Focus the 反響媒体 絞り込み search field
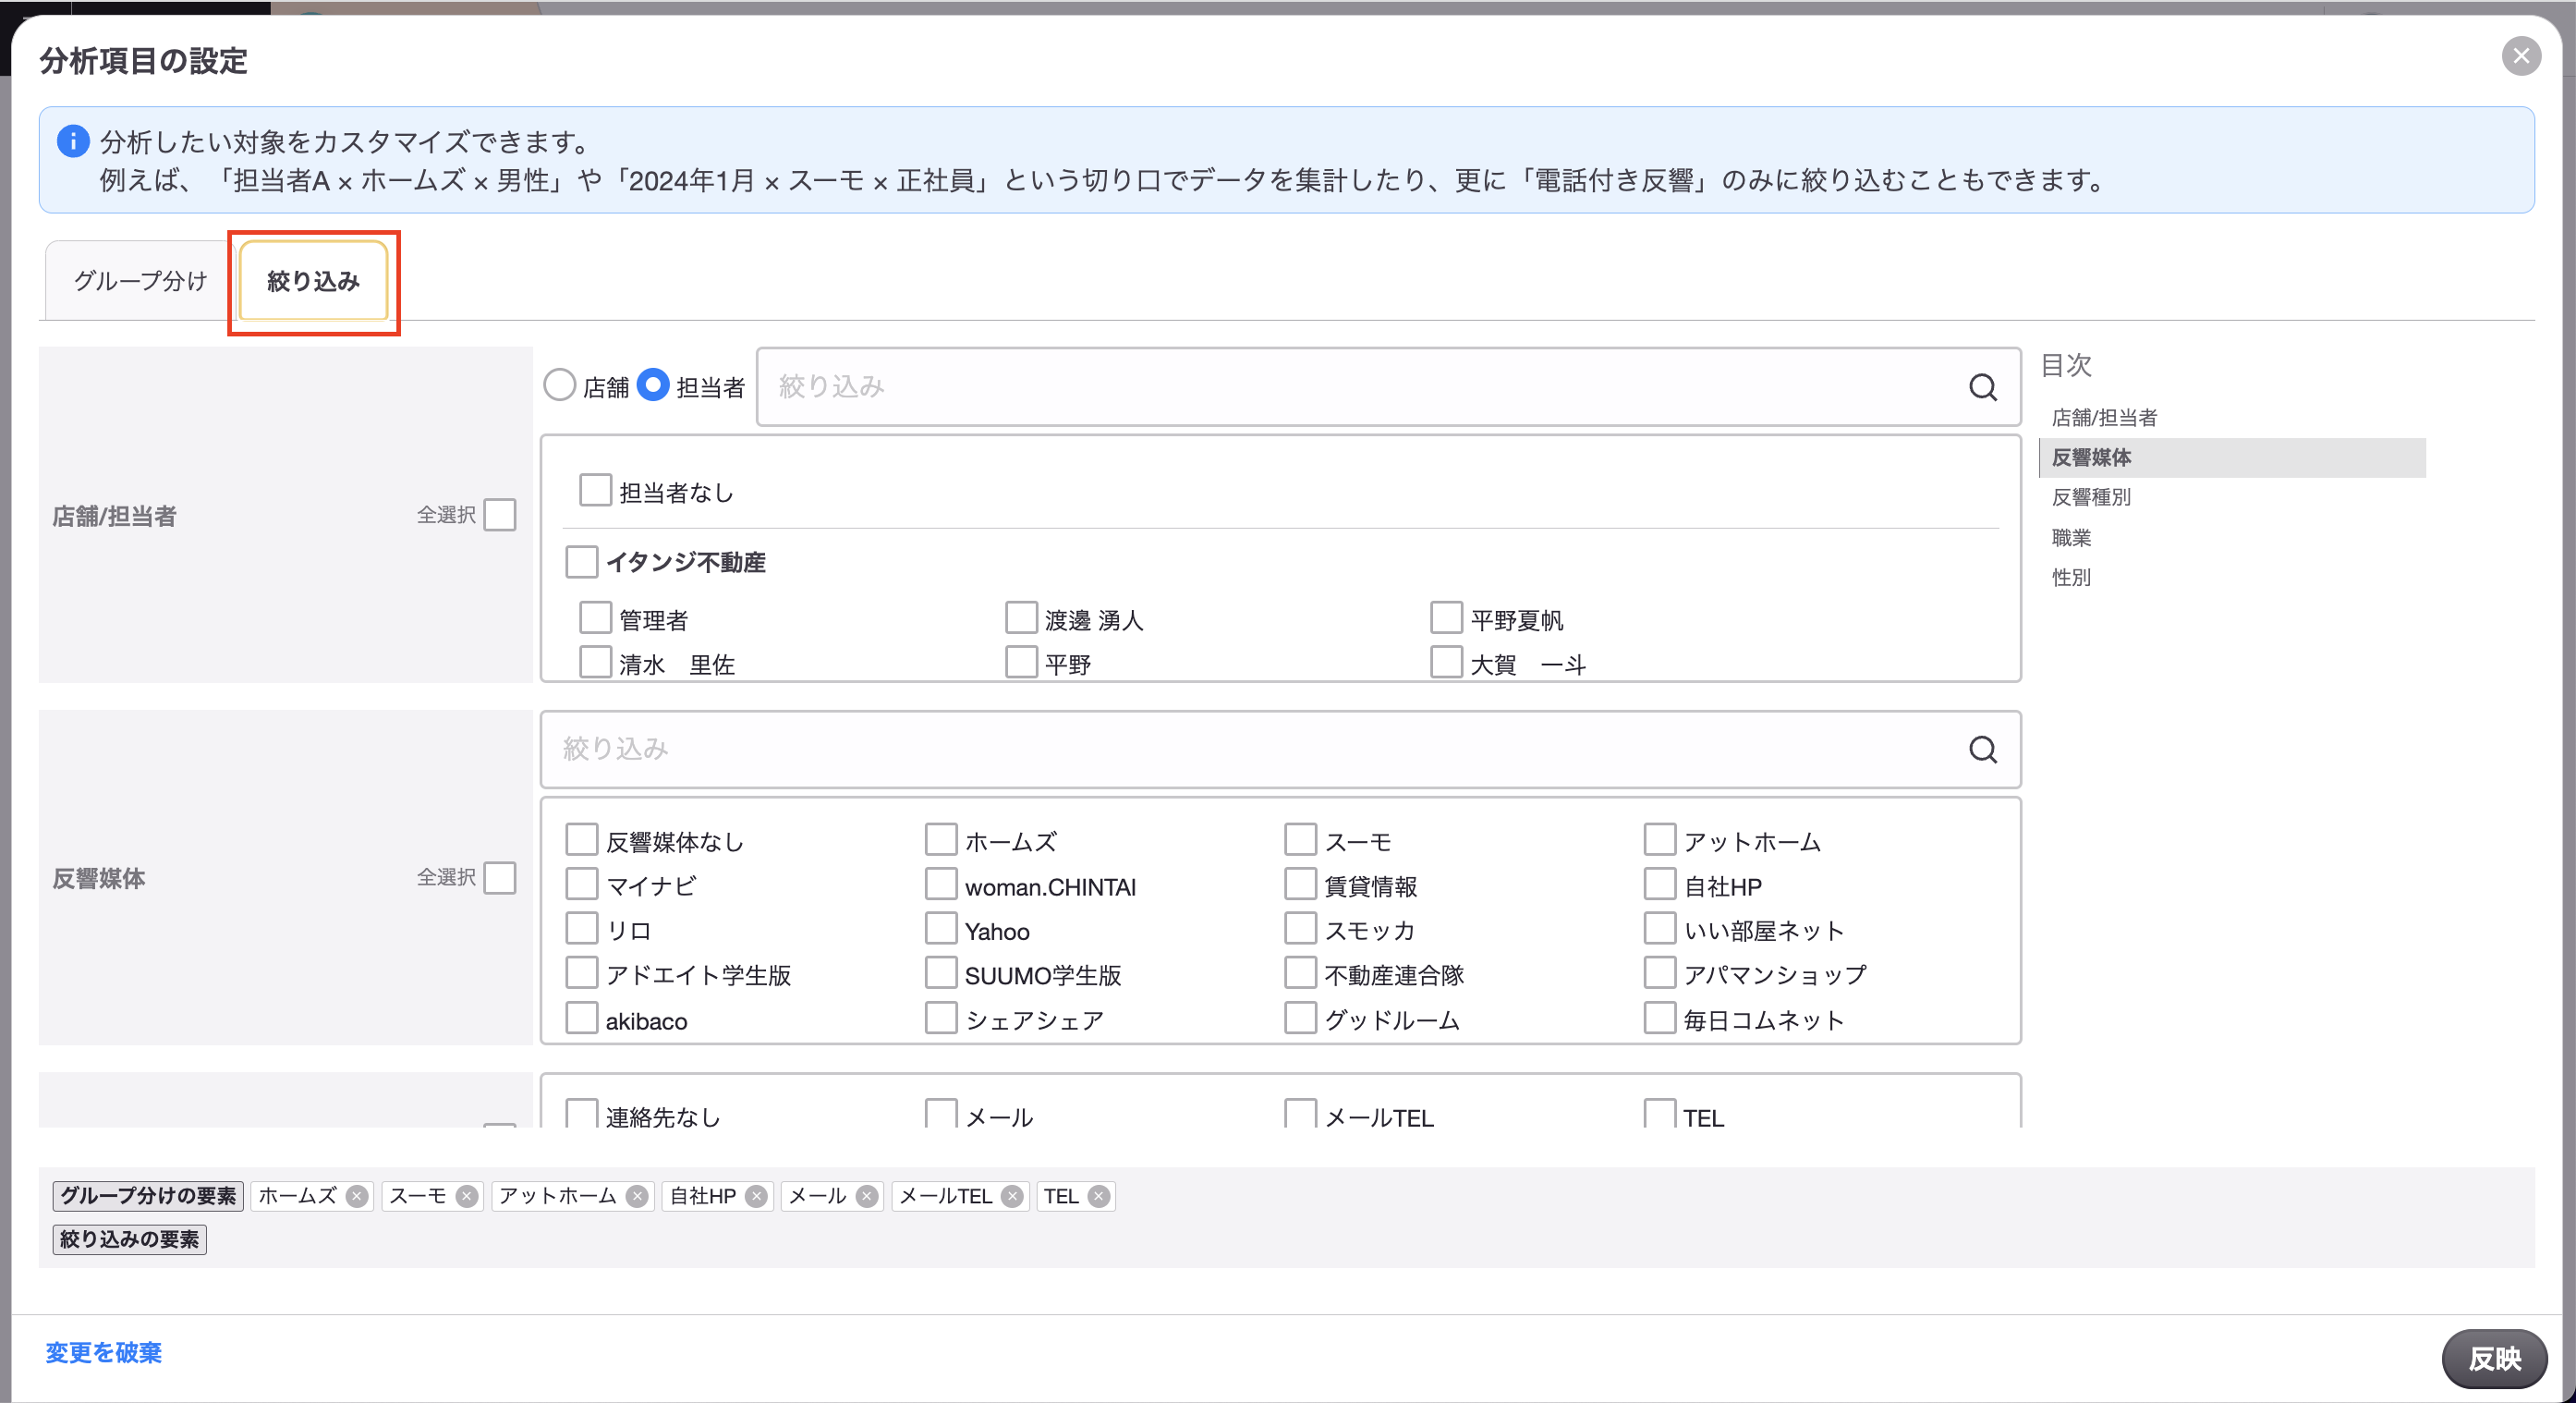2576x1403 pixels. [1280, 749]
